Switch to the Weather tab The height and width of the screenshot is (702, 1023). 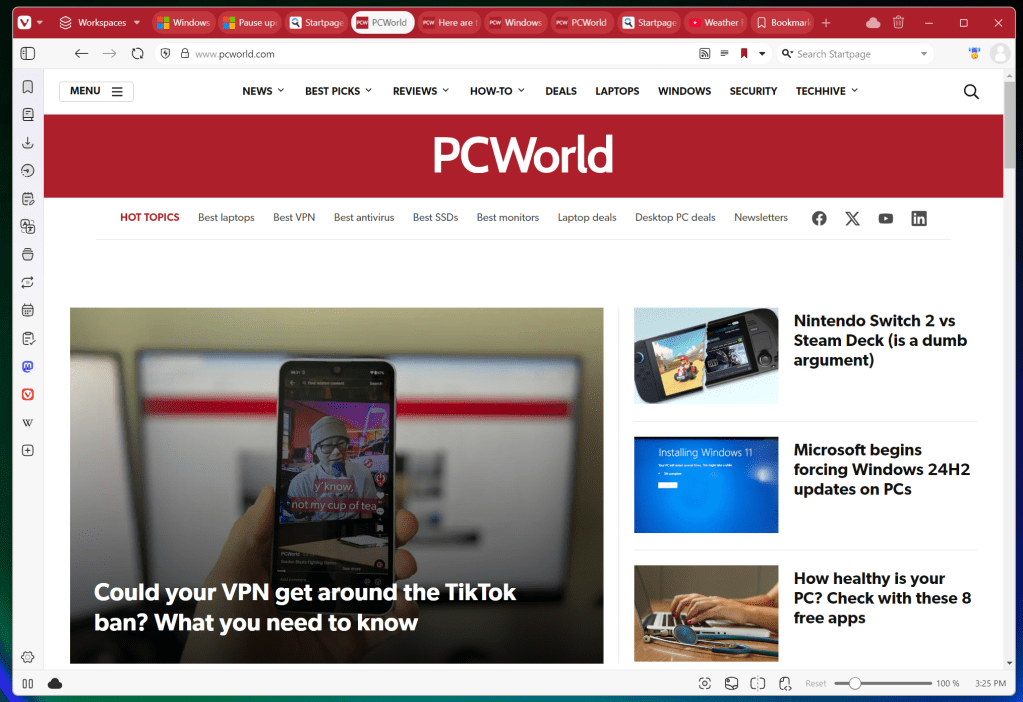(x=716, y=21)
